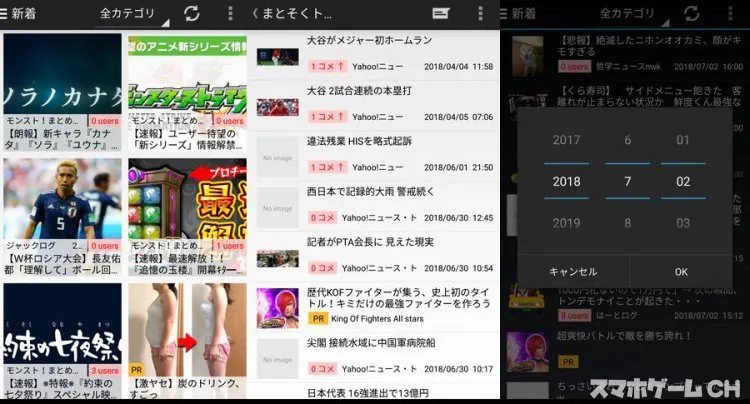Select month 6 in date picker
The image size is (750, 404).
pos(628,140)
